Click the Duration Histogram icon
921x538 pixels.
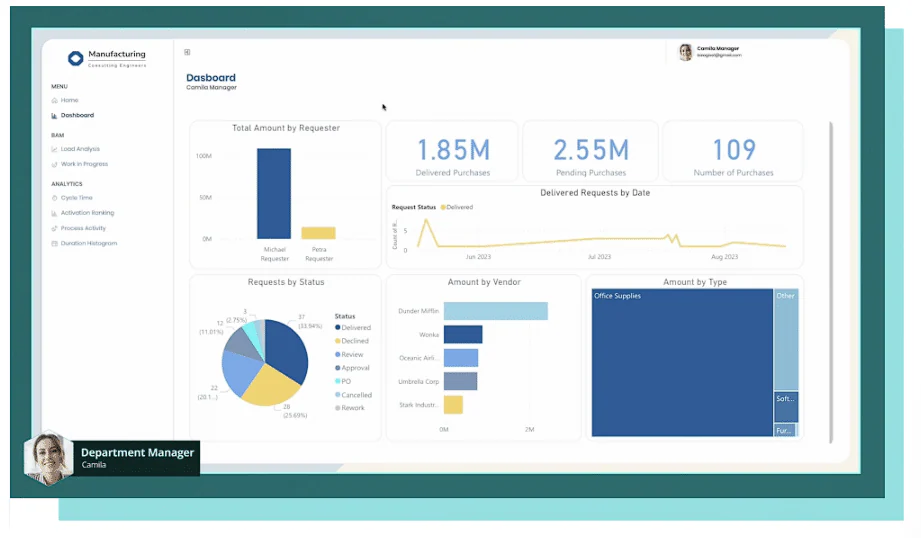tap(55, 243)
